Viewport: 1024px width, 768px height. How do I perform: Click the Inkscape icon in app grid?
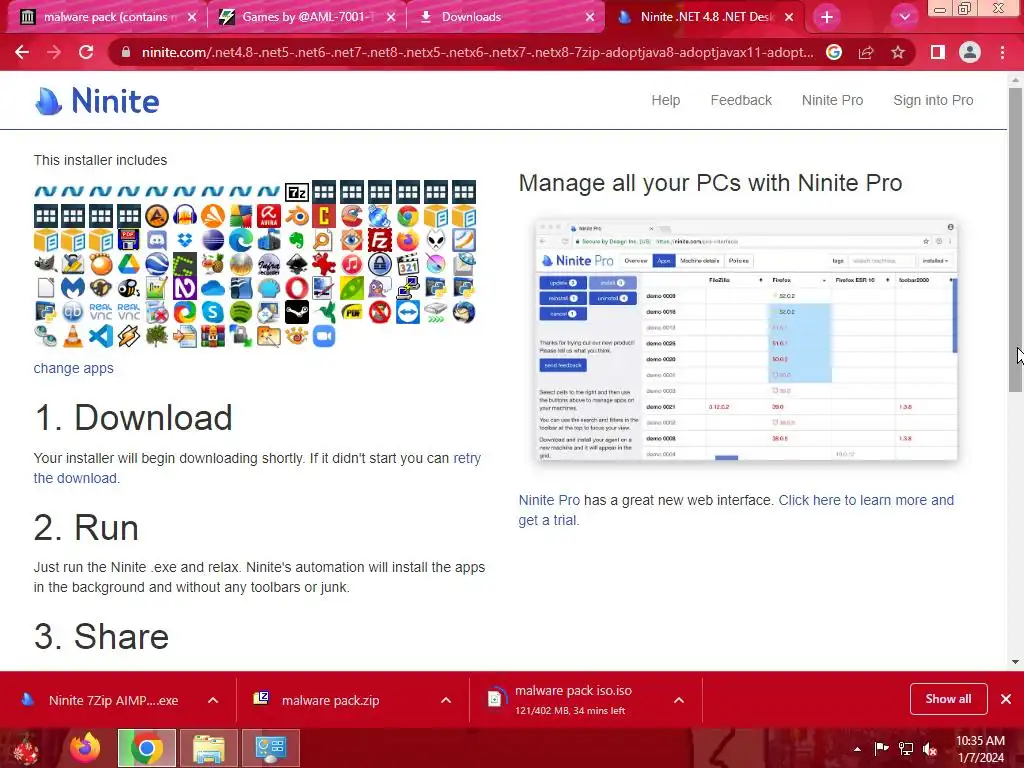click(x=297, y=264)
